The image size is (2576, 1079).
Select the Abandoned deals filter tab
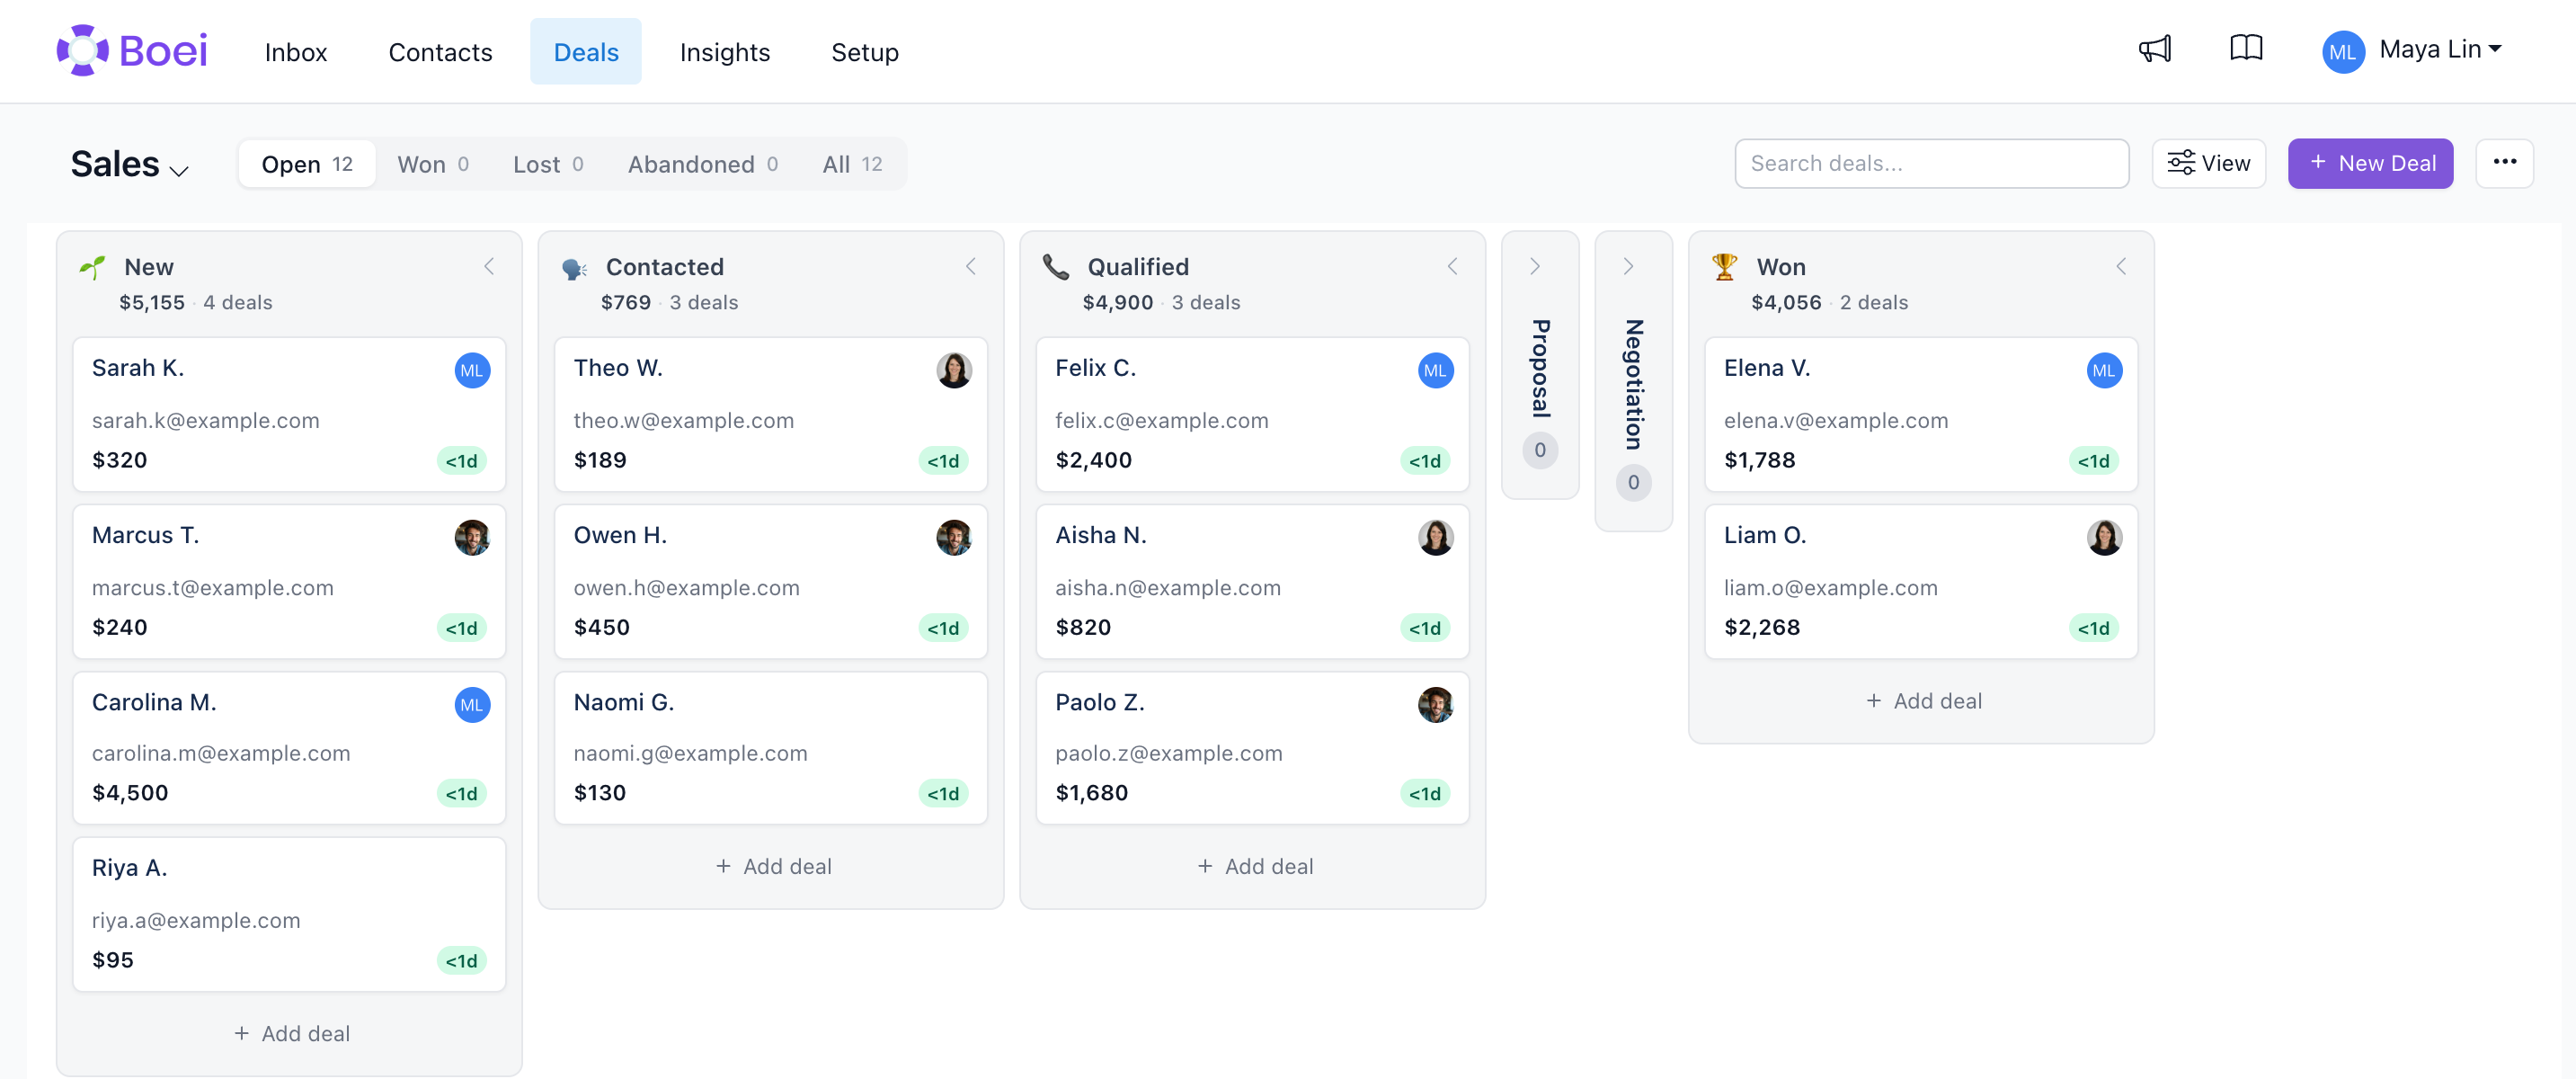pos(702,164)
